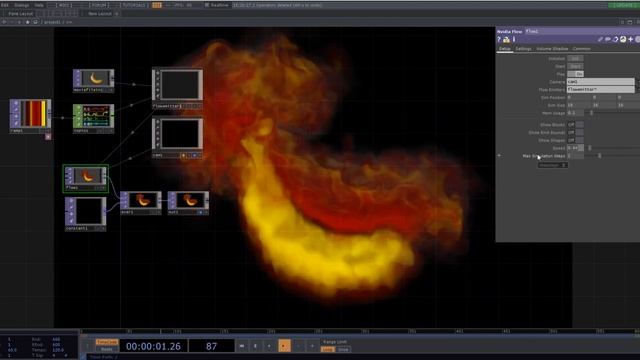The width and height of the screenshot is (640, 360).
Task: Click the round Python language icon in parameter header
Action: point(623,39)
